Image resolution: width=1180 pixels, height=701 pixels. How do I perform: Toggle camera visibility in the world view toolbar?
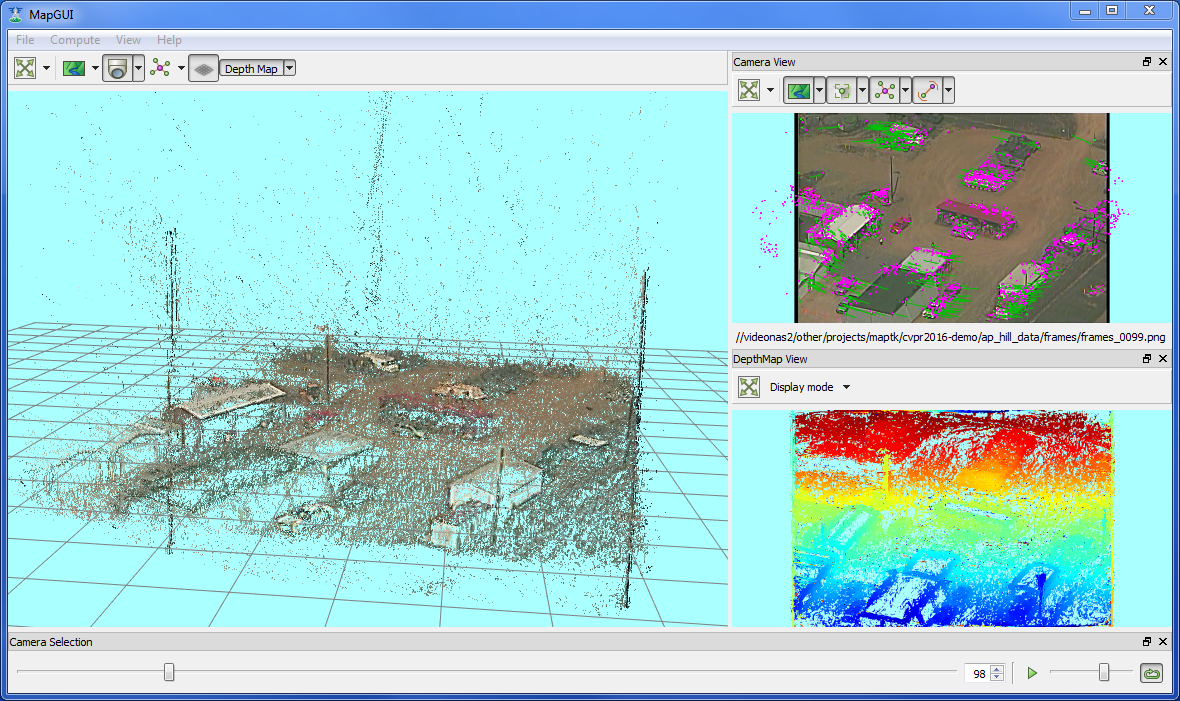point(117,69)
